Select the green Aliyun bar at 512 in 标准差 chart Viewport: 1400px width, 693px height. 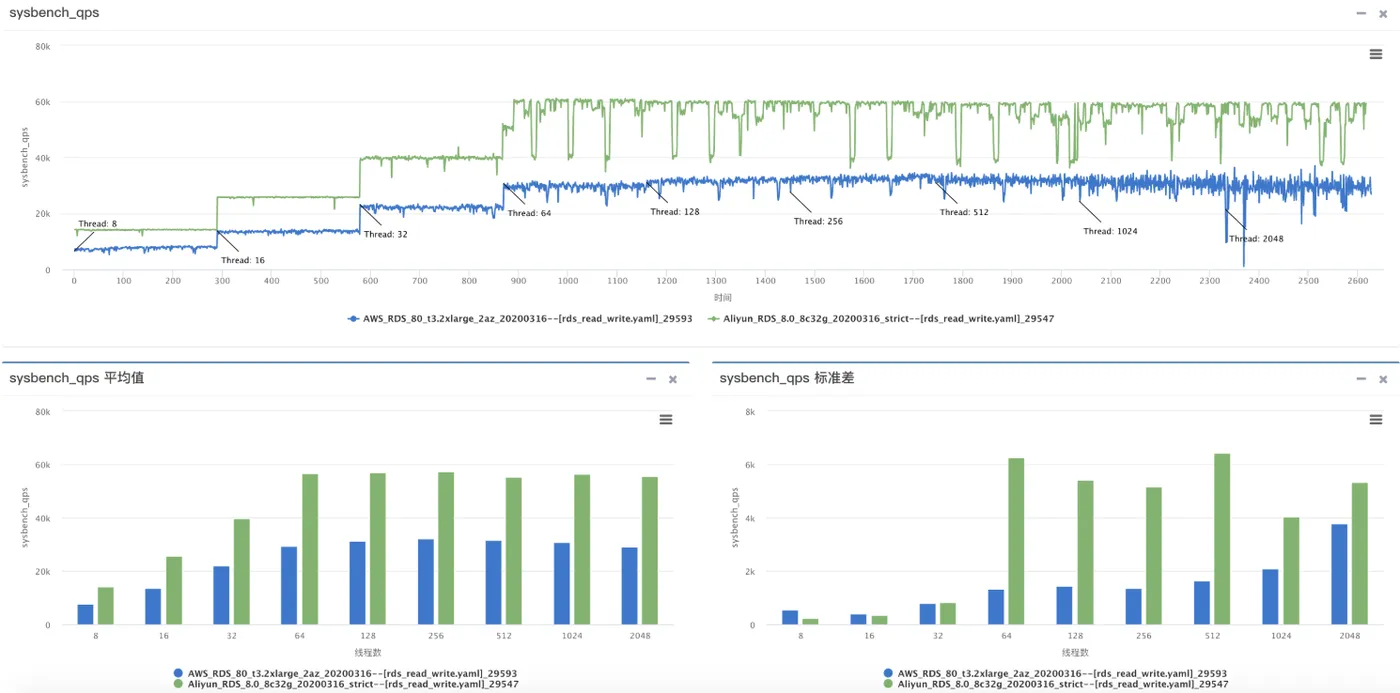click(x=1222, y=539)
